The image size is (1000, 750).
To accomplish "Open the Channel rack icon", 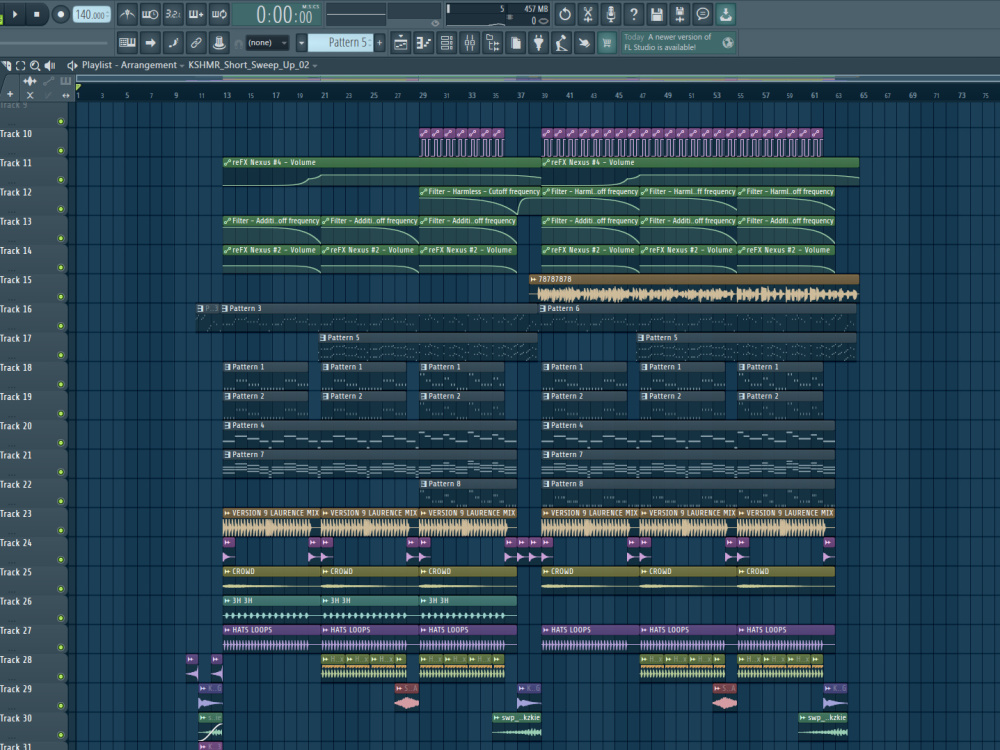I will 446,43.
